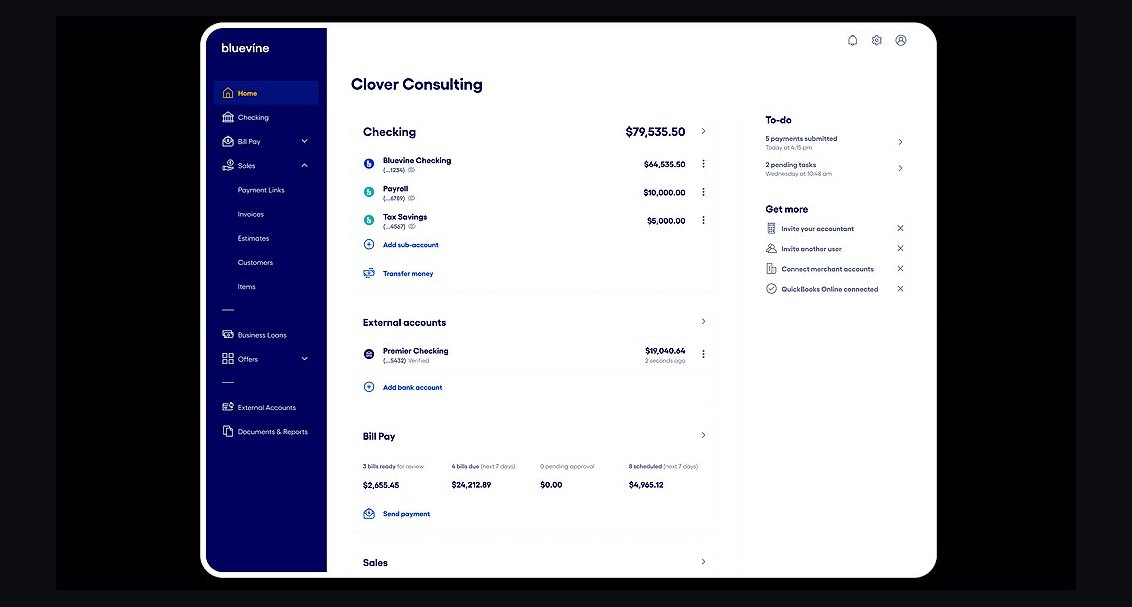
Task: Open Payment Links under Sales
Action: click(x=261, y=190)
